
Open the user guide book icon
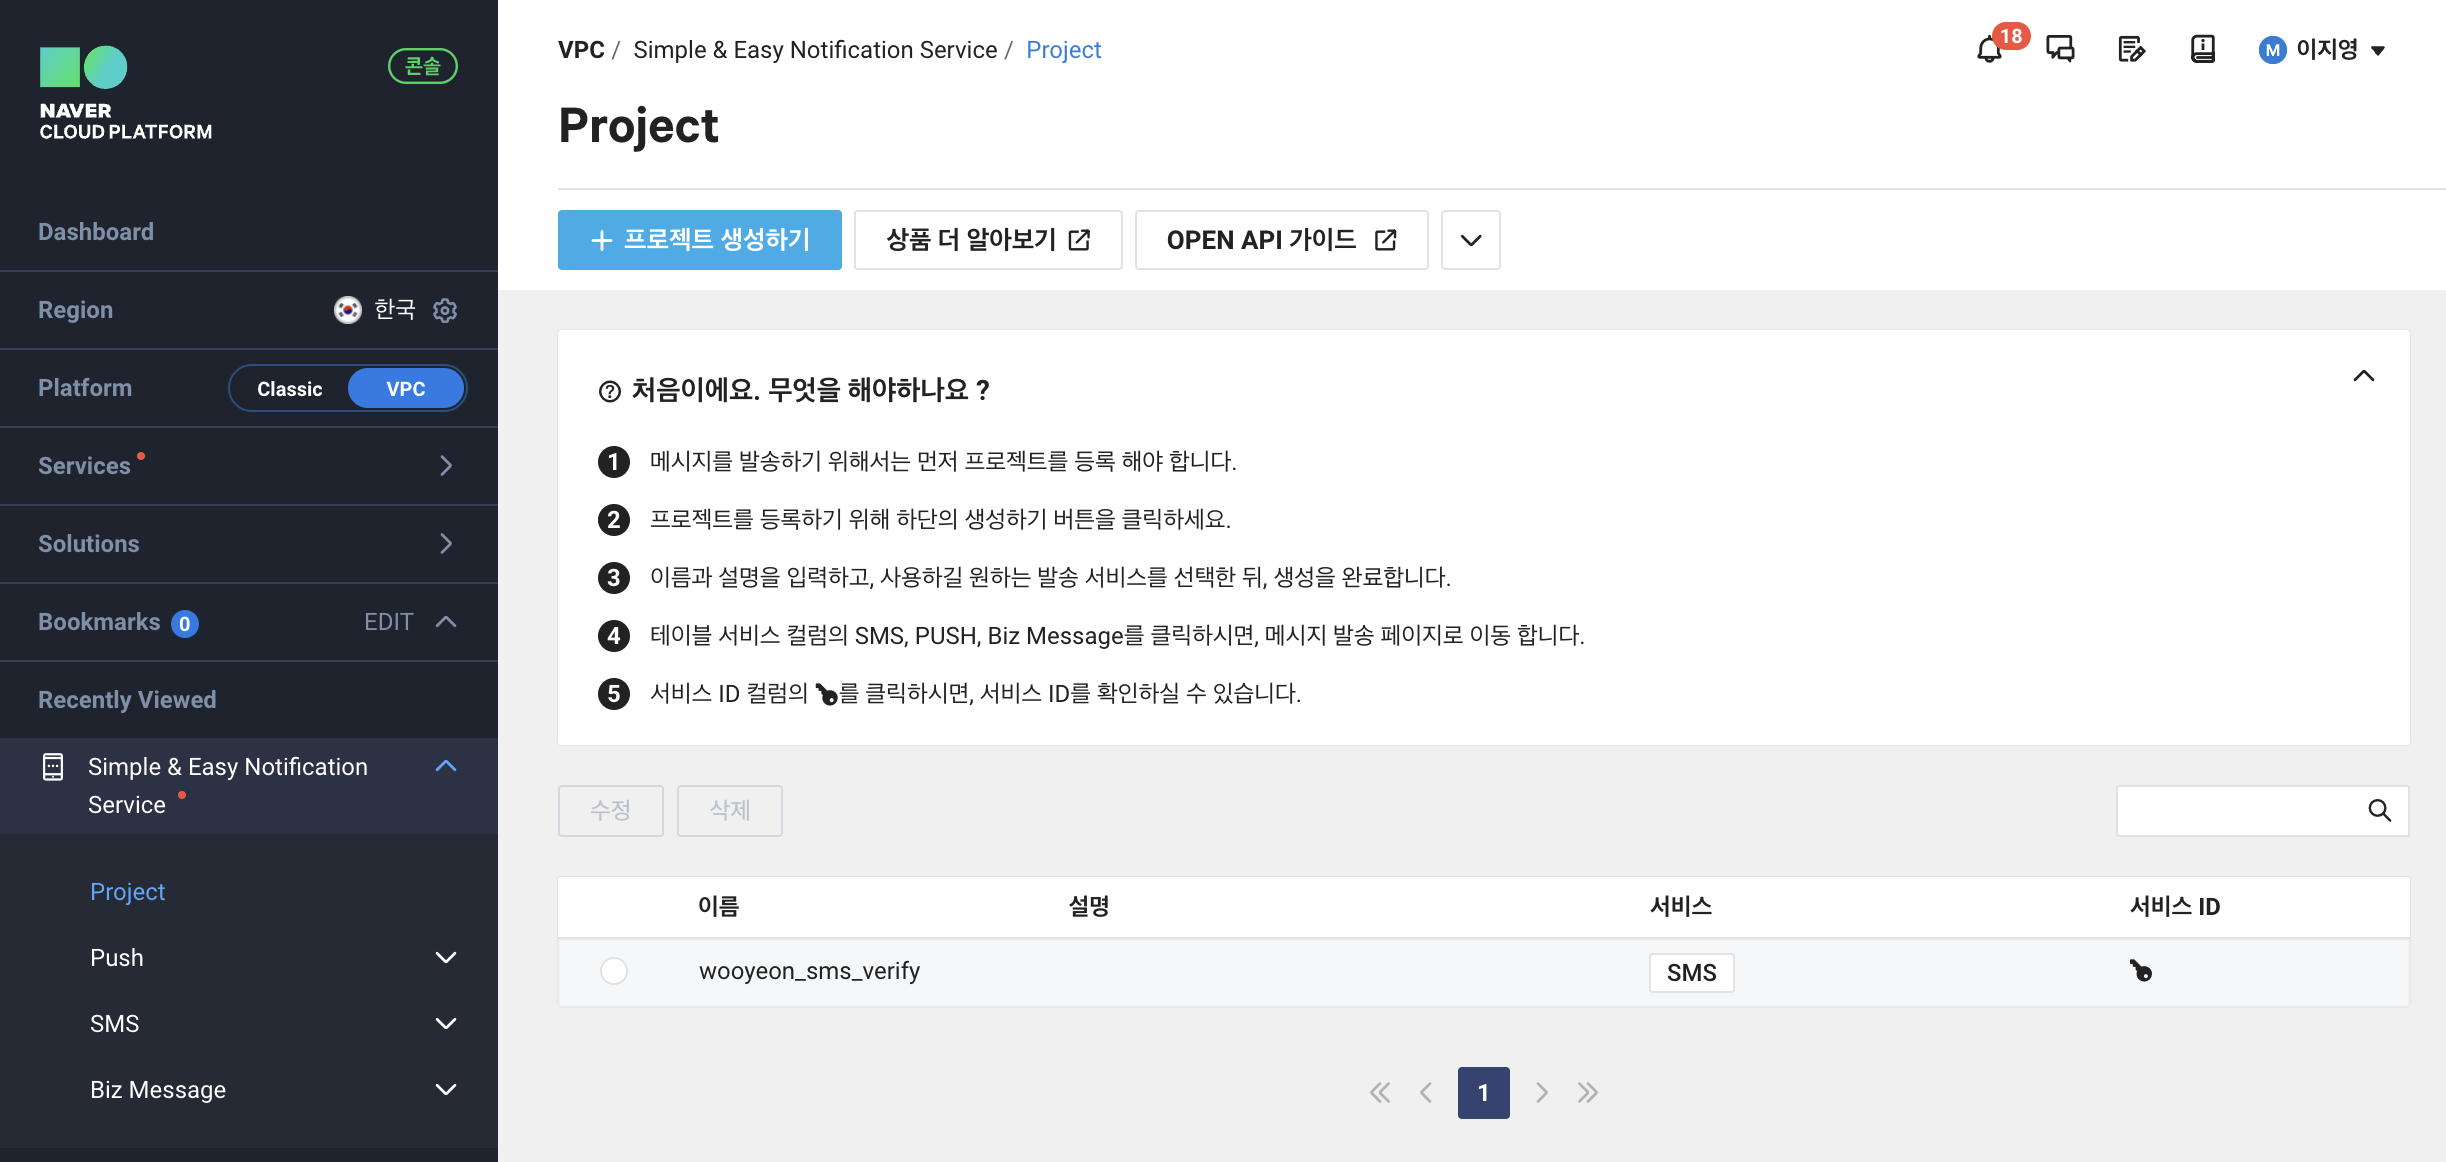(2202, 49)
